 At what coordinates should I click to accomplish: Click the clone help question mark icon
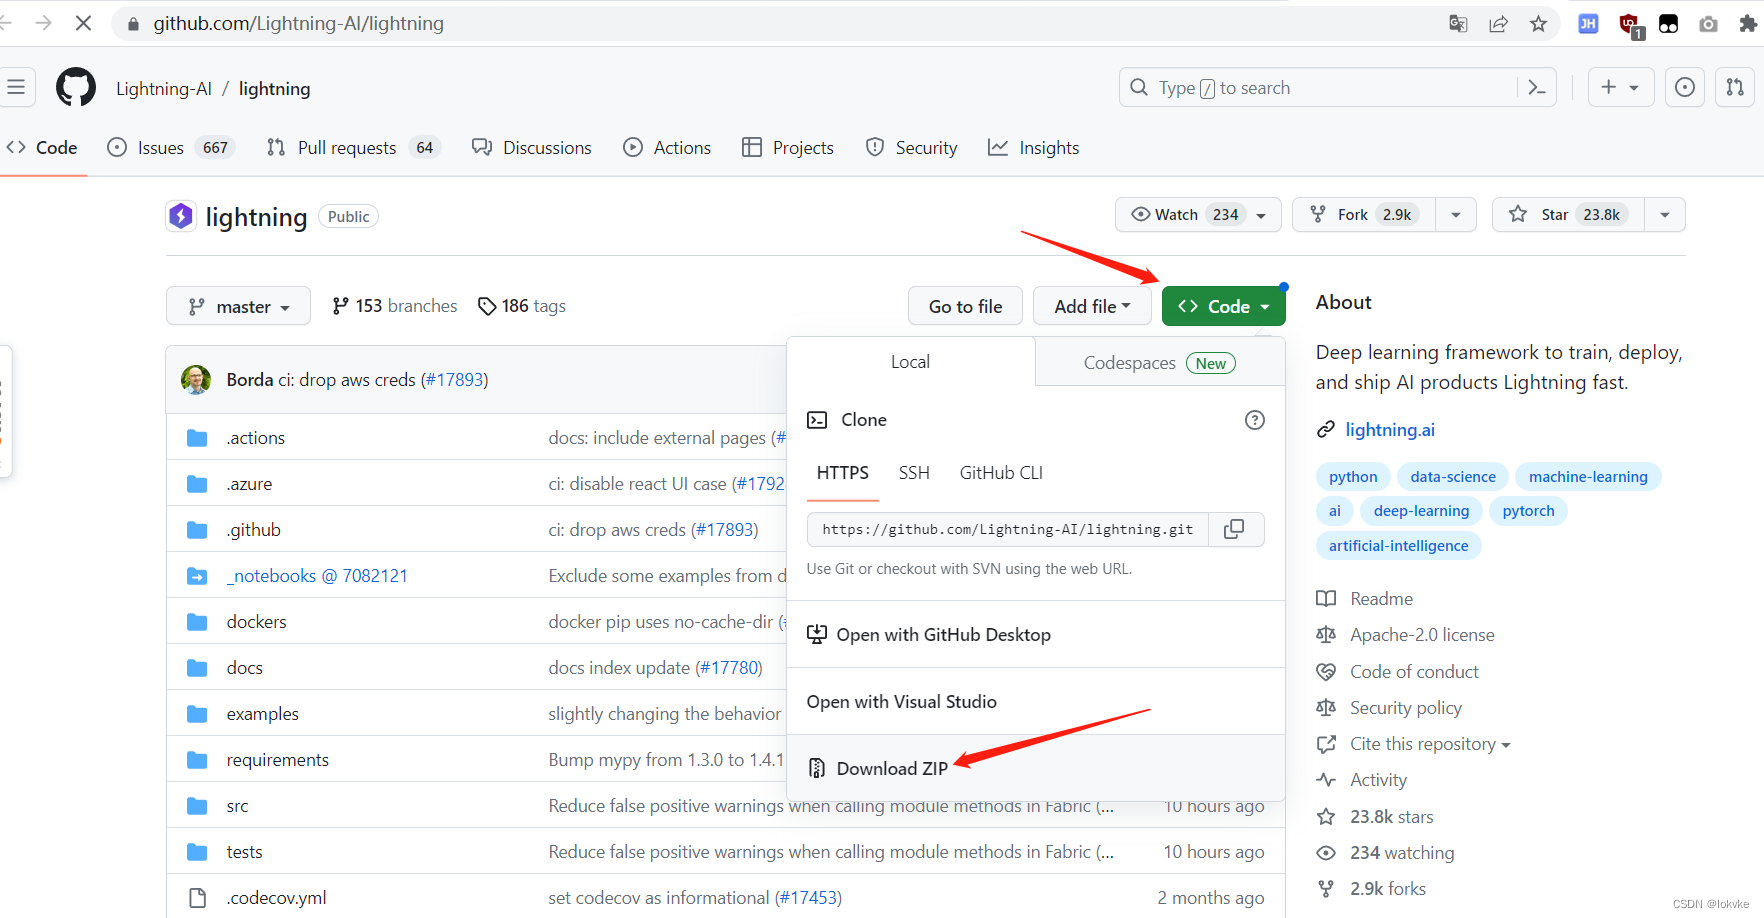[1254, 420]
